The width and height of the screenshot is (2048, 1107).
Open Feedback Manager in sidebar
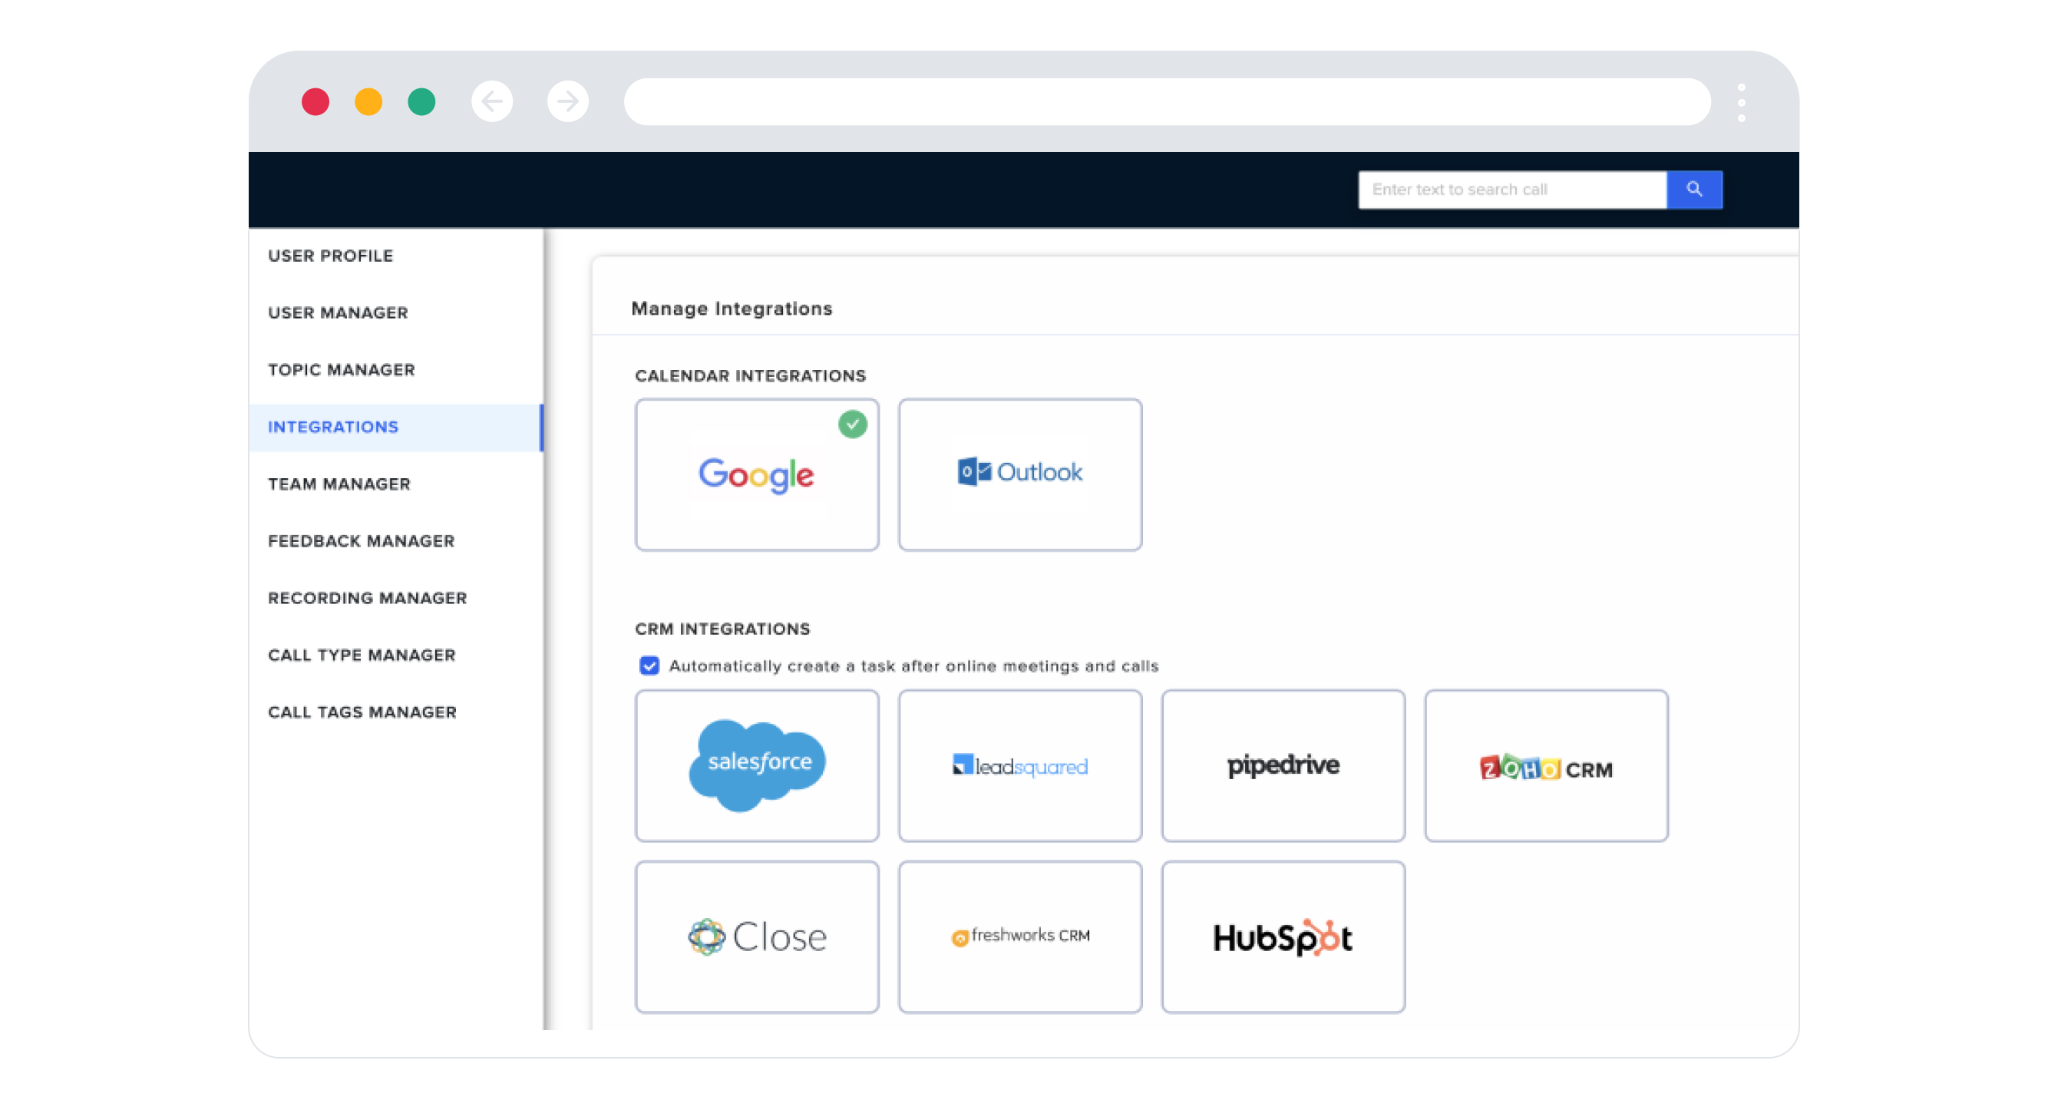(x=361, y=541)
